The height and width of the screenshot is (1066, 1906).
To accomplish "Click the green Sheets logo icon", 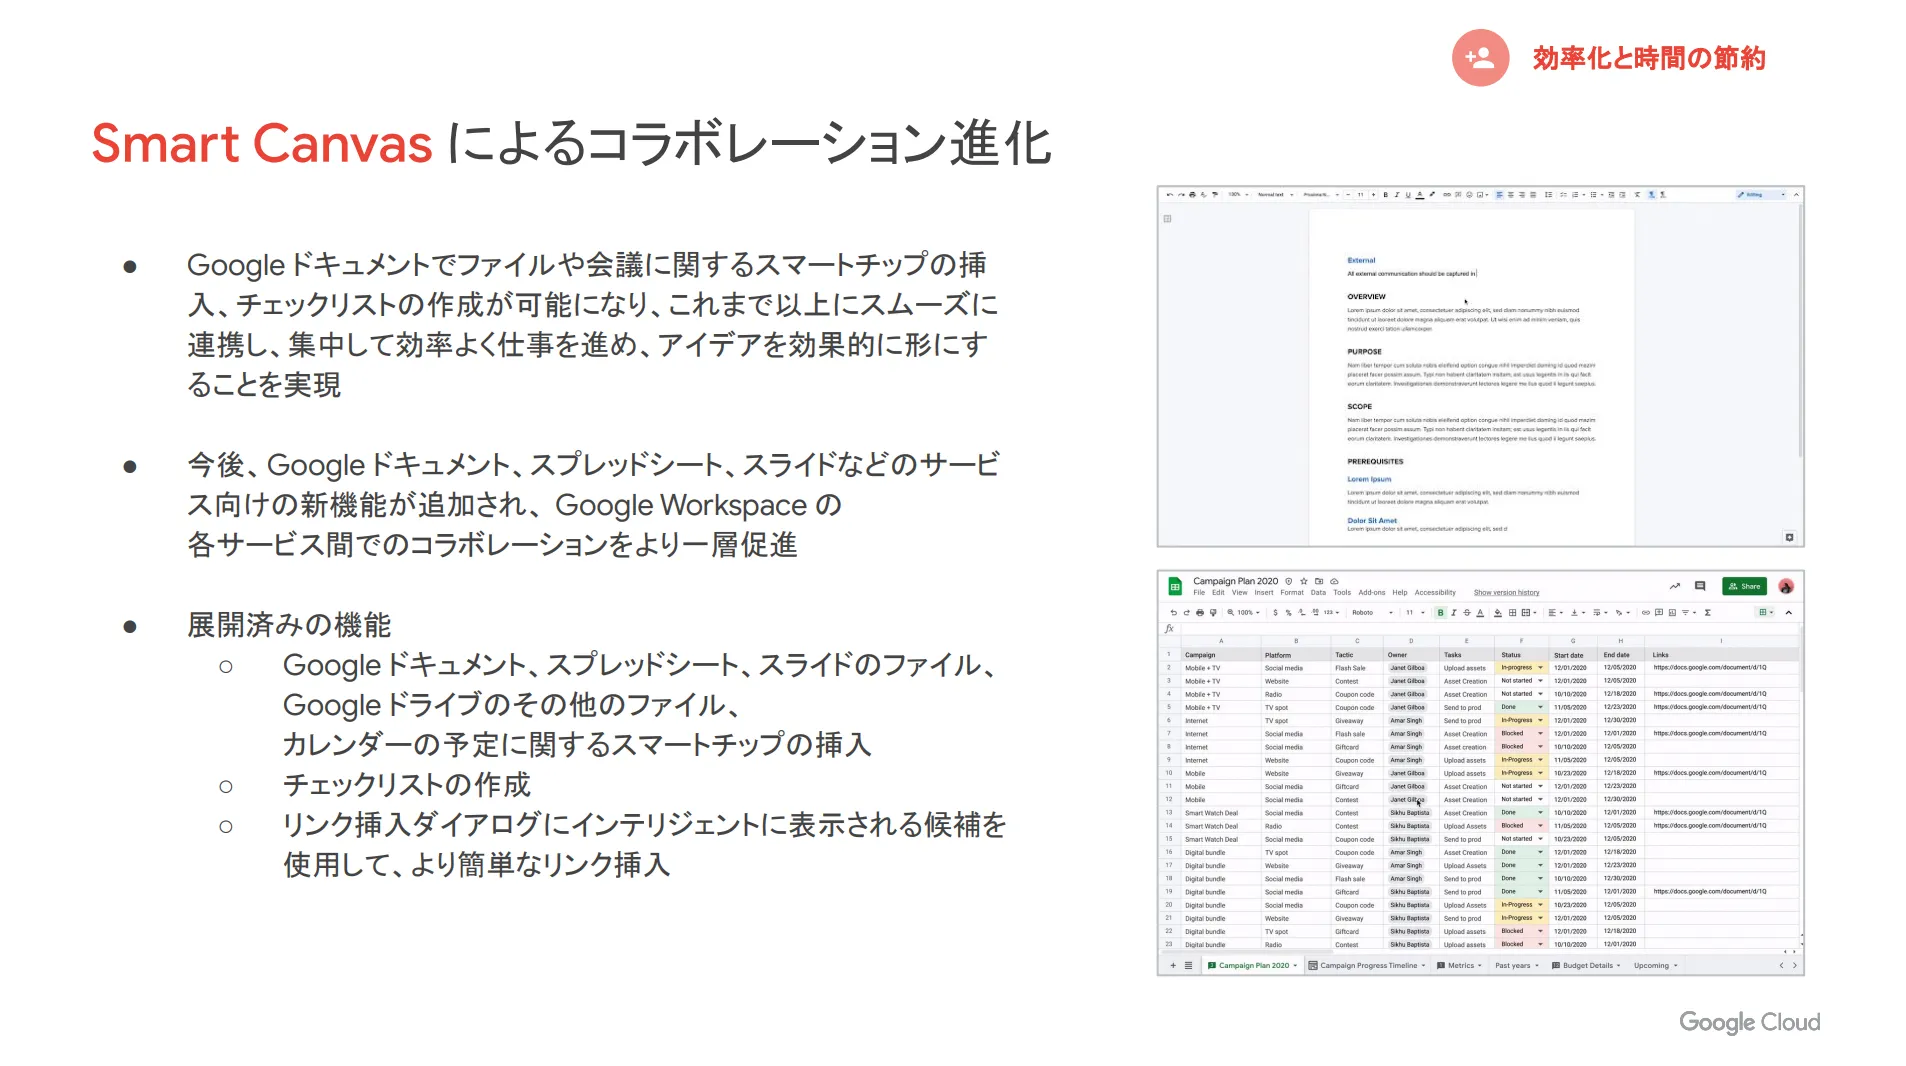I will pos(1175,586).
